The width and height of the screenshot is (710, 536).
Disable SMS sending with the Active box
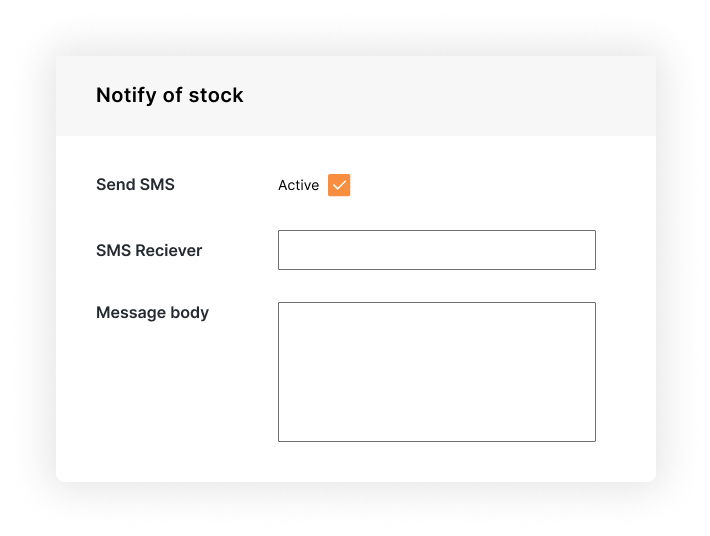(x=339, y=185)
